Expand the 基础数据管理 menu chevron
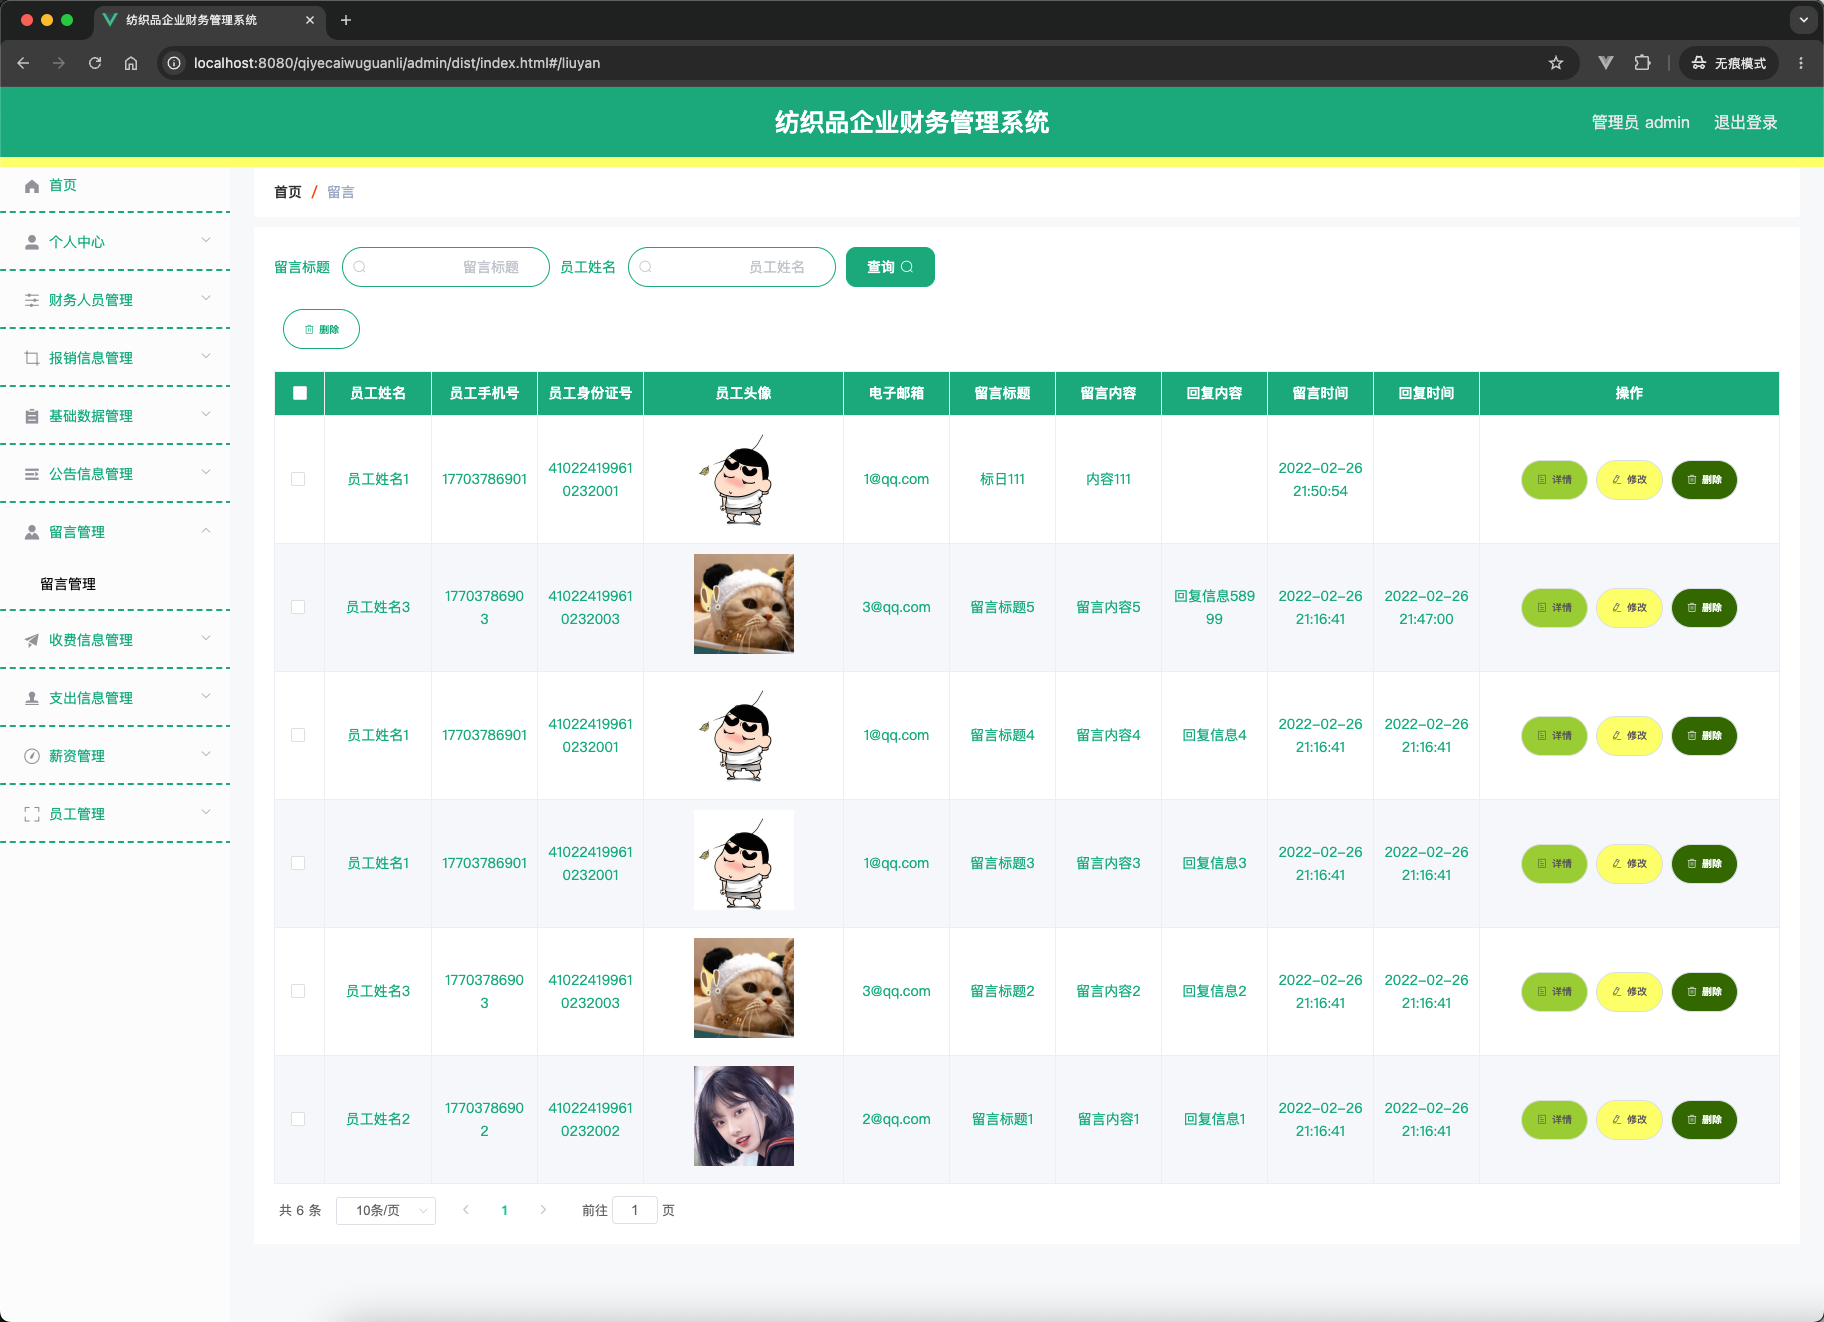 [206, 414]
